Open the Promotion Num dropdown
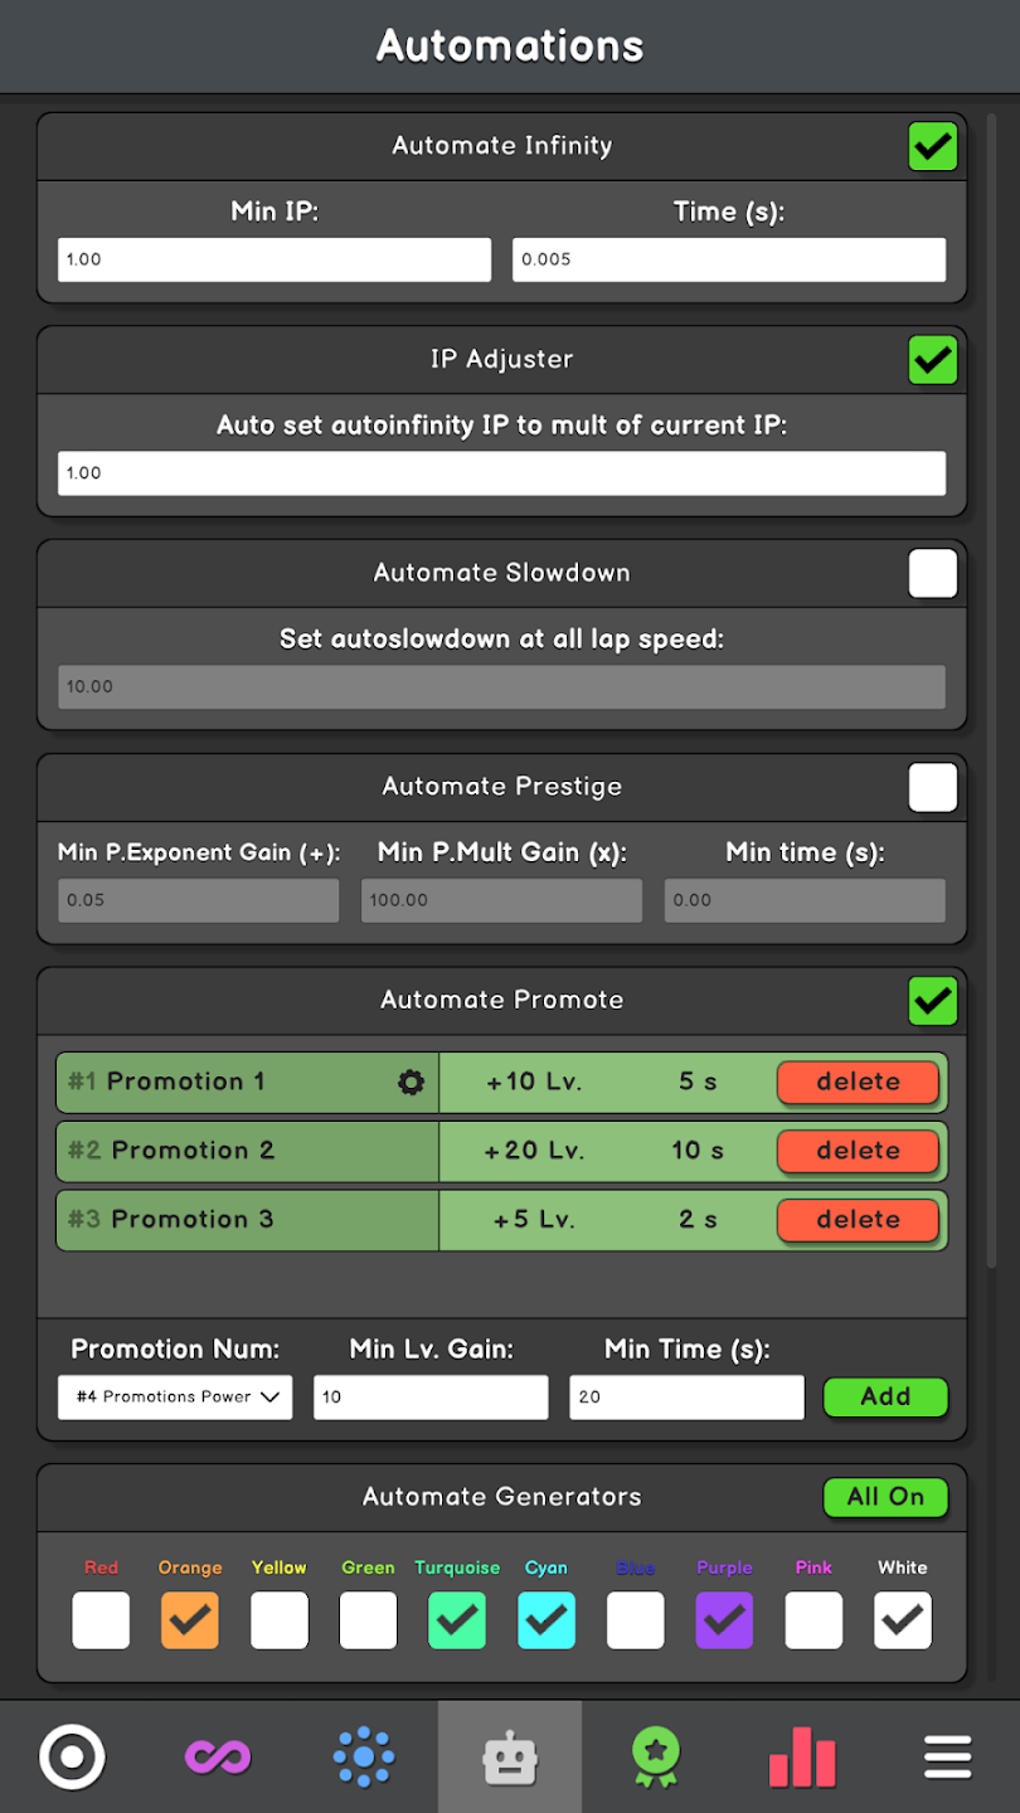This screenshot has width=1020, height=1813. pyautogui.click(x=174, y=1397)
